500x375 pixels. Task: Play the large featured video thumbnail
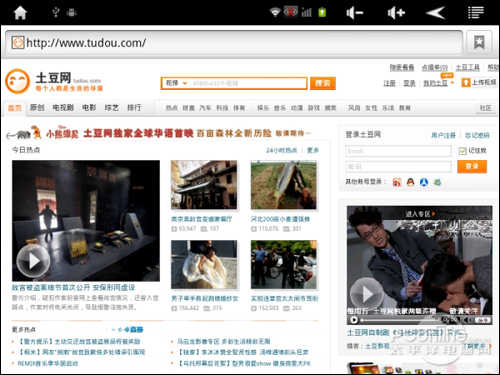click(86, 220)
